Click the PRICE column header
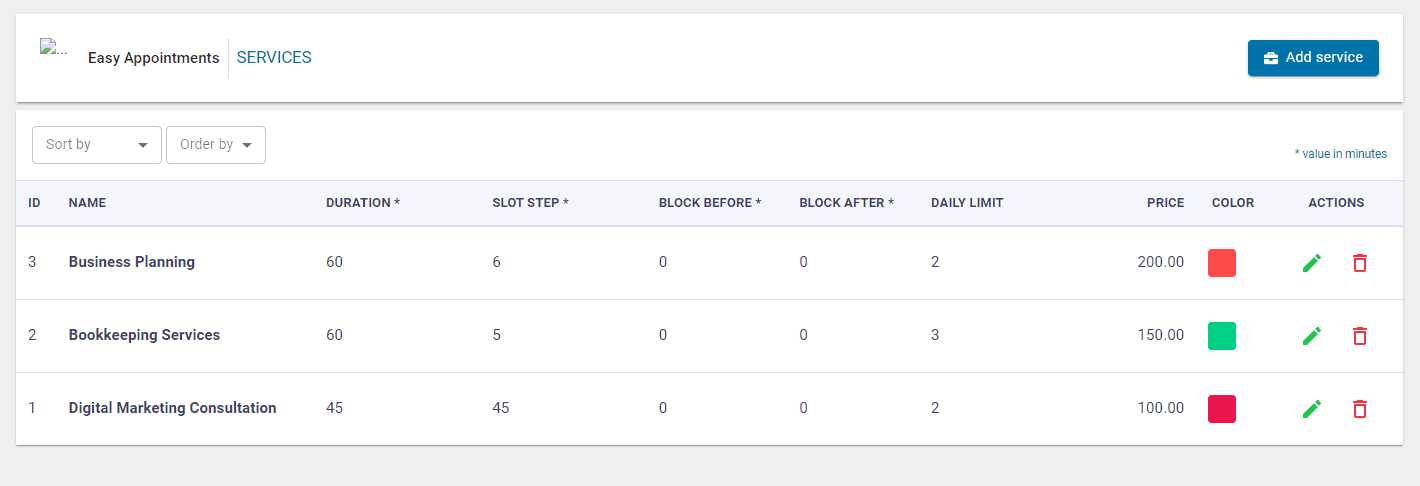The image size is (1420, 486). pos(1165,203)
